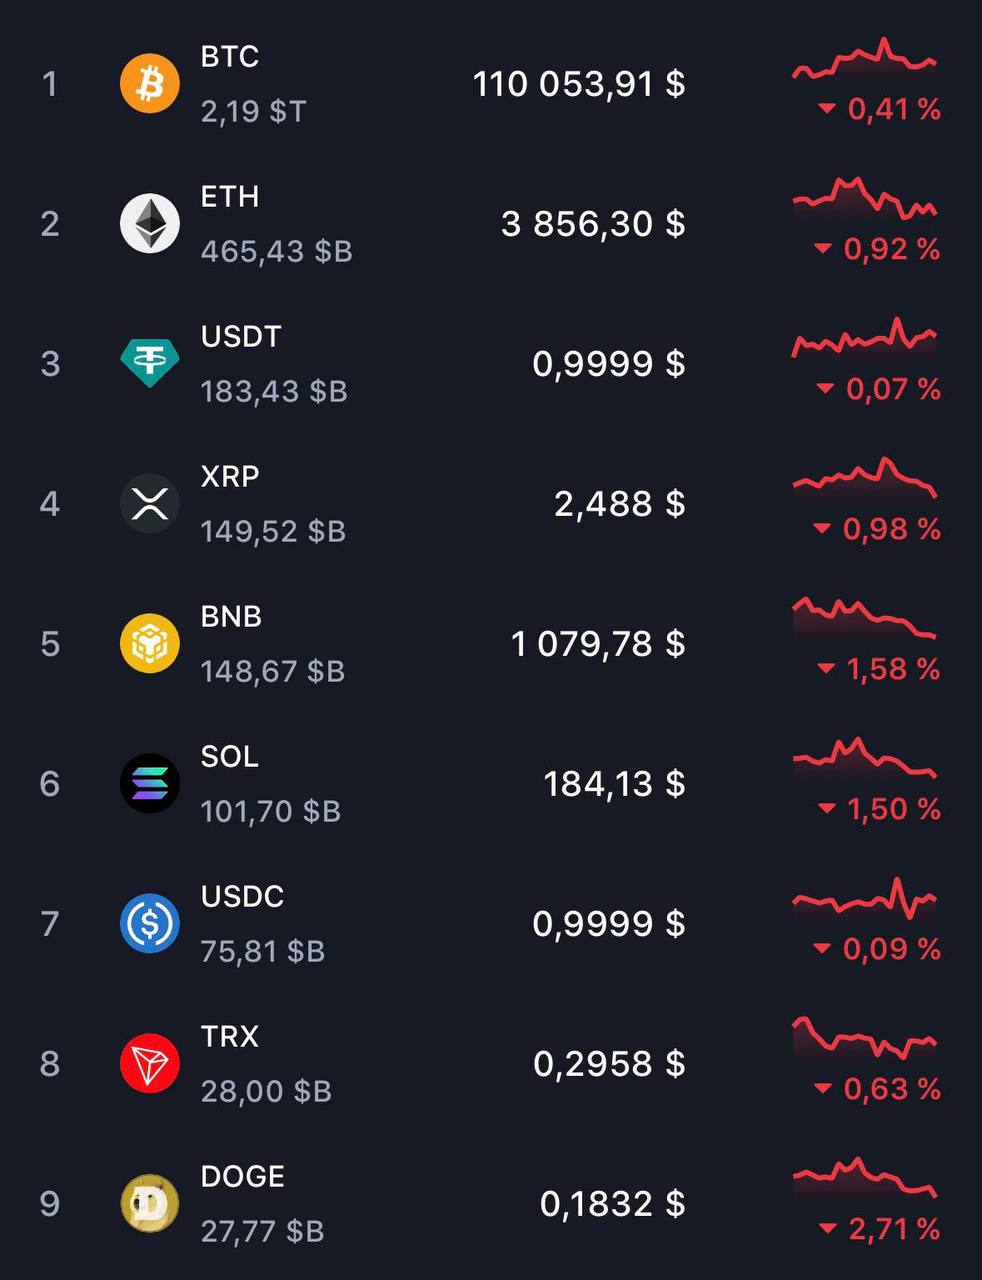The image size is (982, 1280).
Task: Open the DOGE ticker label
Action: coord(243,1176)
